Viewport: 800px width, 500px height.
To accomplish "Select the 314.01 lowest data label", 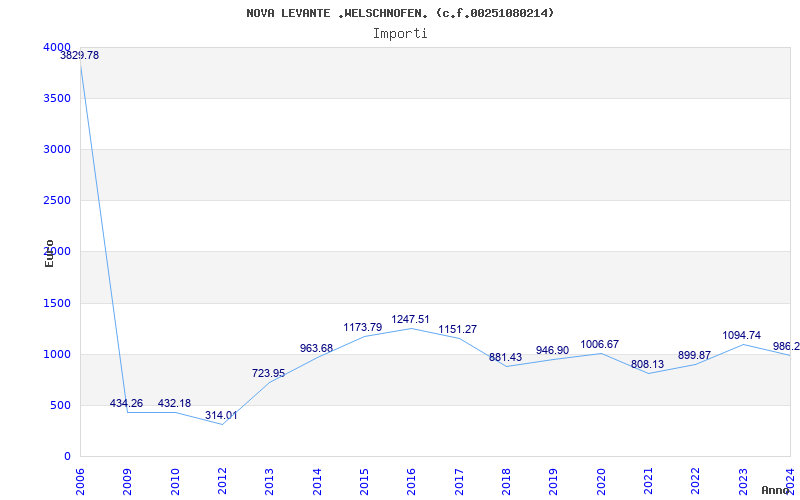I will [221, 415].
